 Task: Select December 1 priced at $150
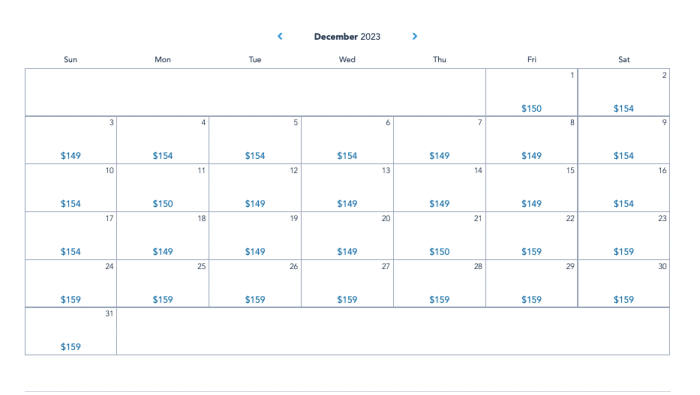click(531, 92)
